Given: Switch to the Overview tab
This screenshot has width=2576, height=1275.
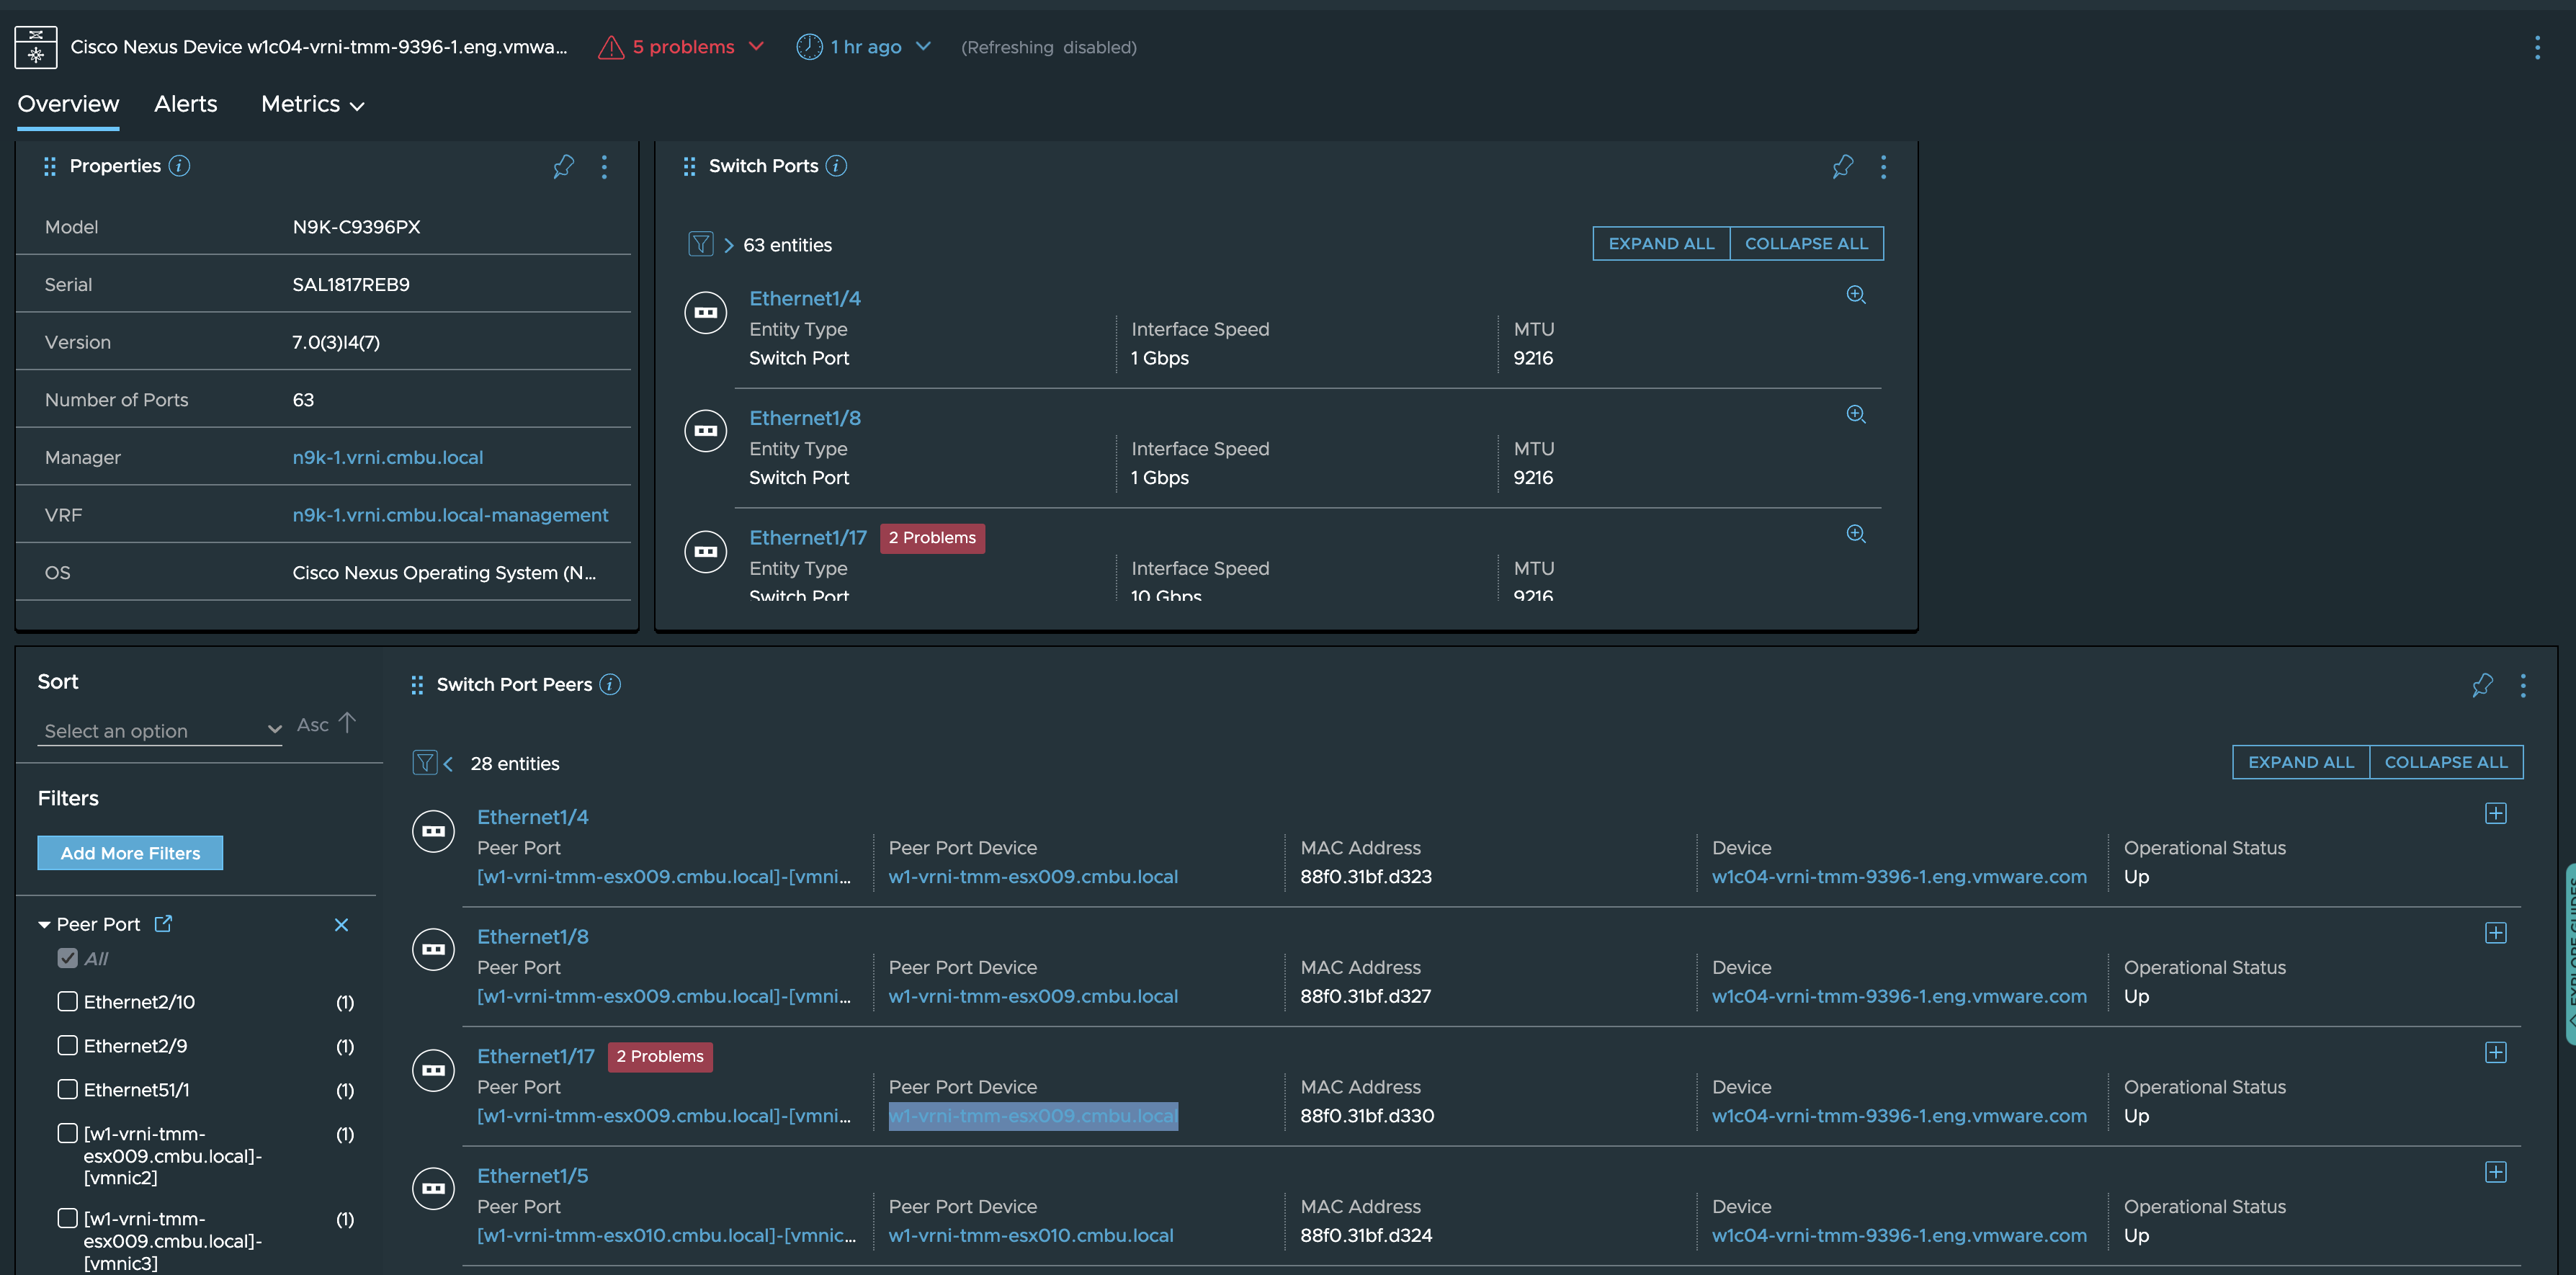Looking at the screenshot, I should coord(68,104).
